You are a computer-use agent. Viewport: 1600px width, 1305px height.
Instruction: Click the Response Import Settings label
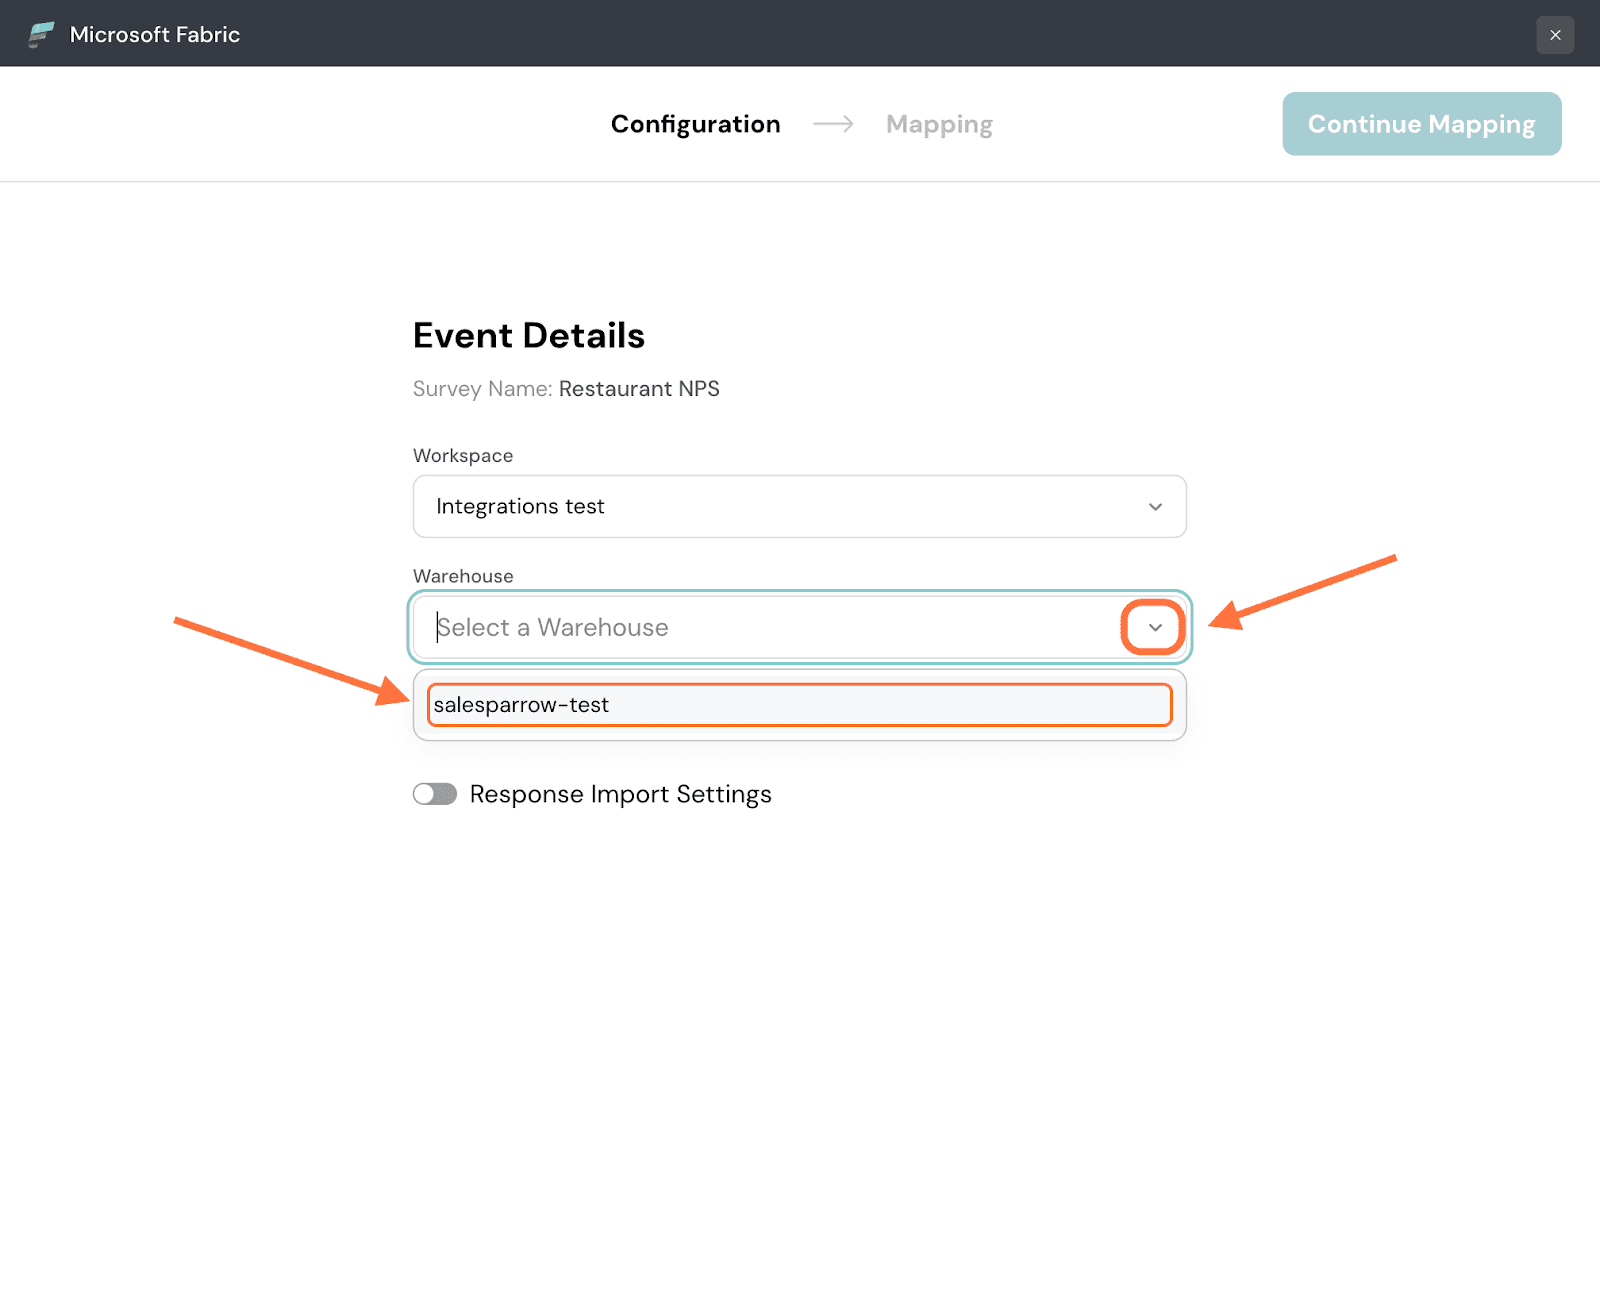click(x=620, y=794)
